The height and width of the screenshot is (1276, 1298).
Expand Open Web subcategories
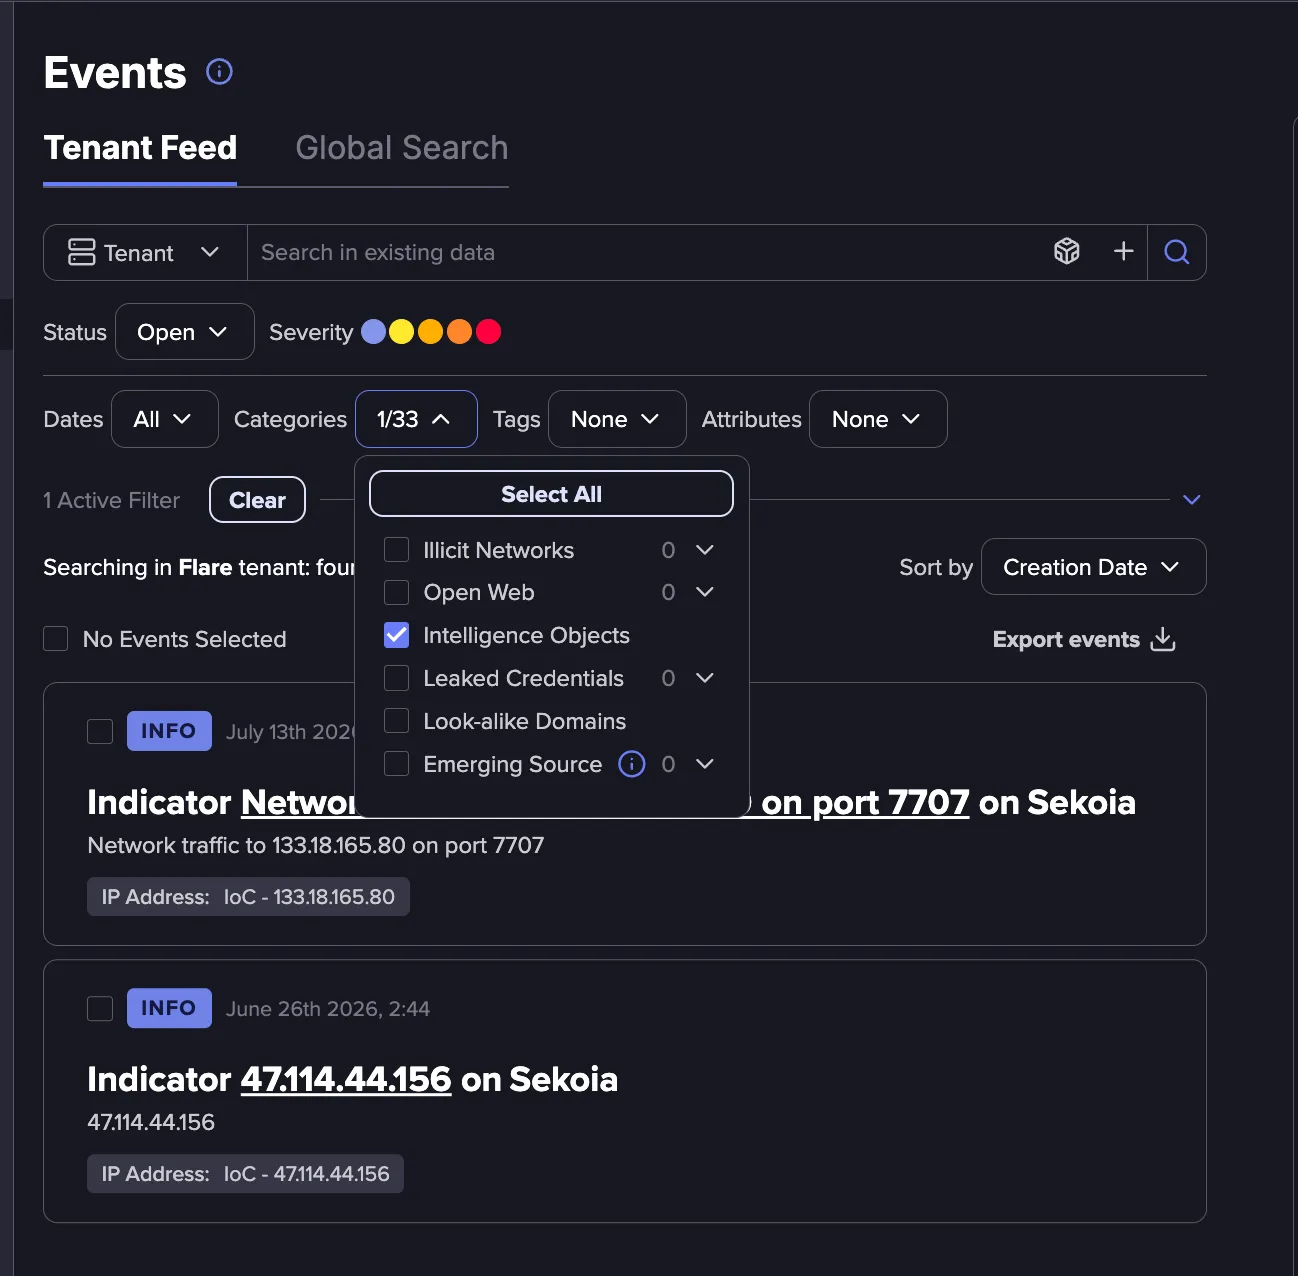pos(705,592)
